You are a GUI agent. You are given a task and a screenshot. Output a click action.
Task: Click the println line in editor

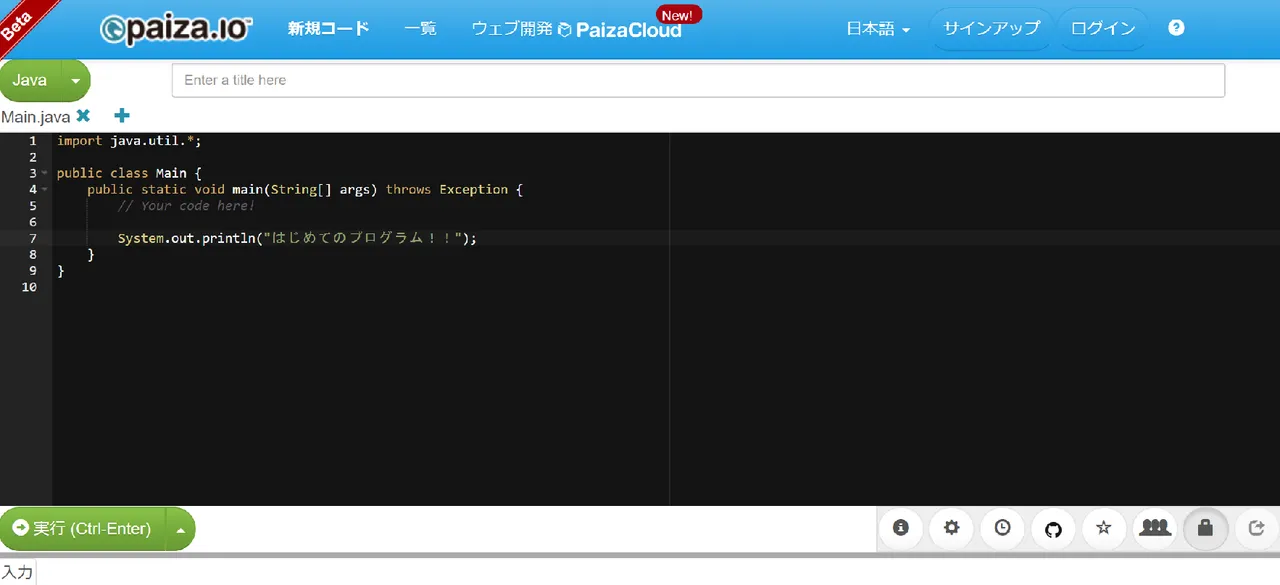[297, 238]
